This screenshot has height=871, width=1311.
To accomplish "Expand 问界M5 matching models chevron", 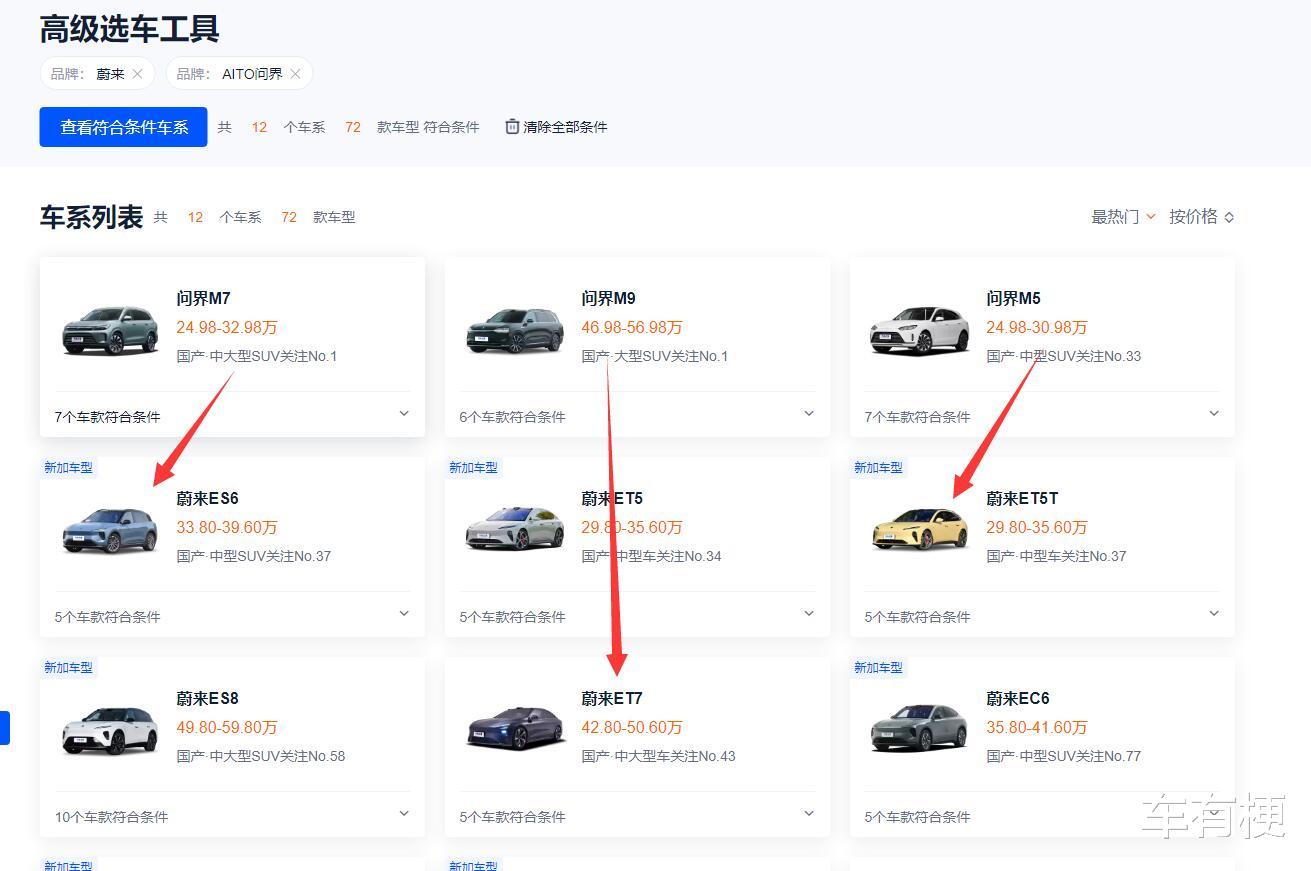I will pos(1214,414).
